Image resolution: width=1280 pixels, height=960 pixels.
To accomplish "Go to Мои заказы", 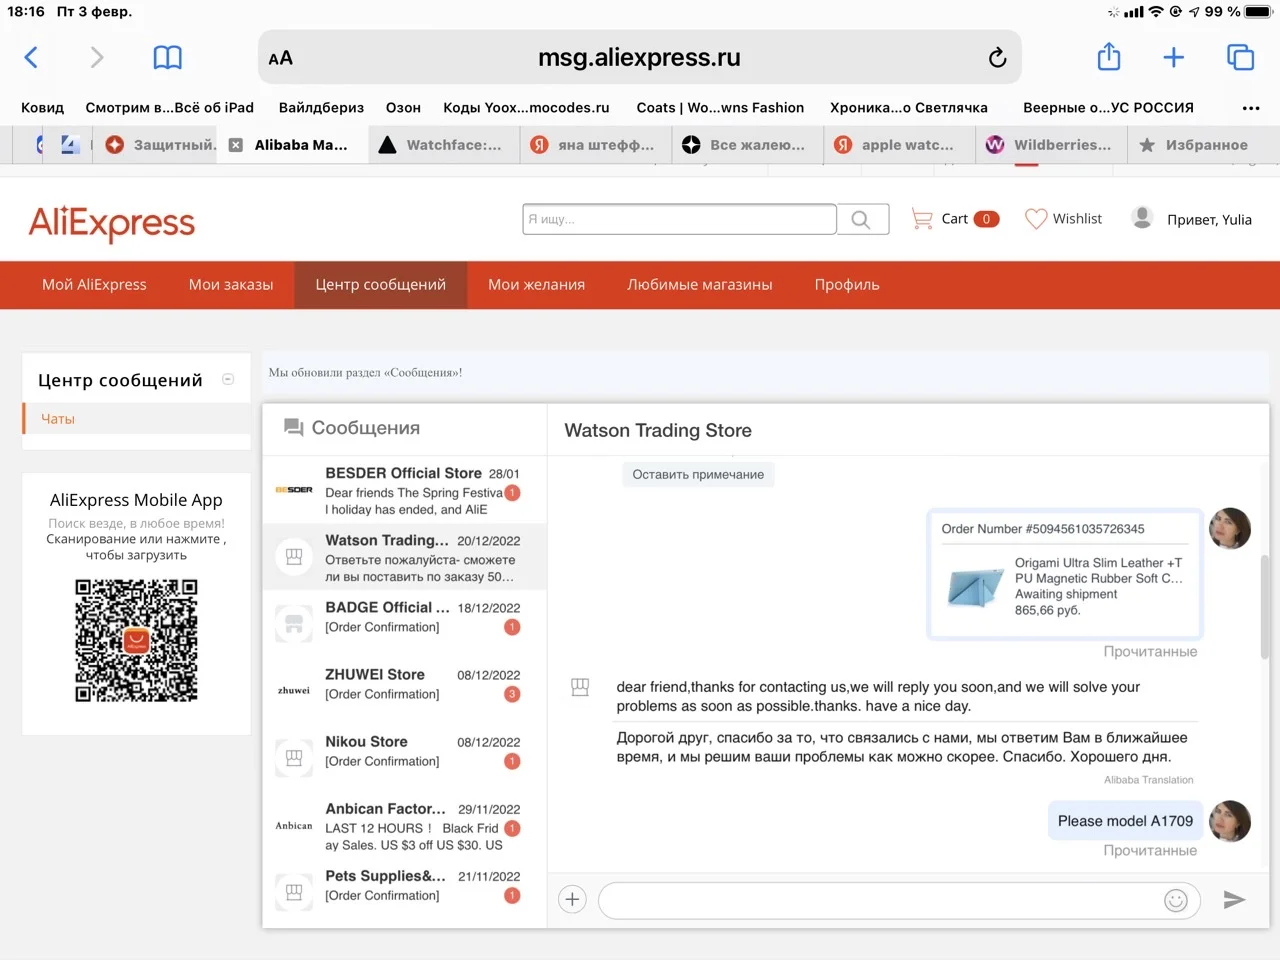I will click(231, 285).
